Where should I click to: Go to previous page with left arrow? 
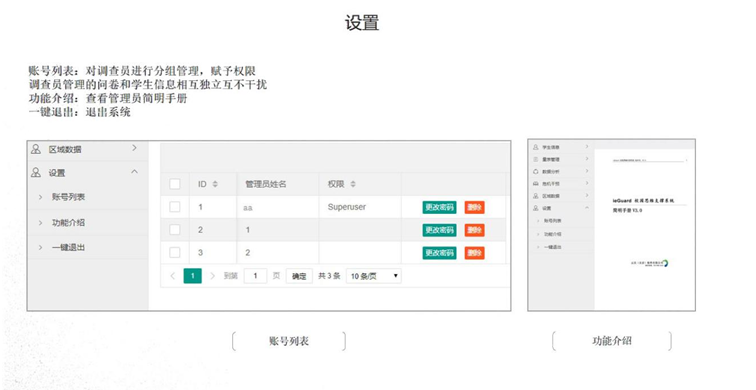click(x=173, y=276)
